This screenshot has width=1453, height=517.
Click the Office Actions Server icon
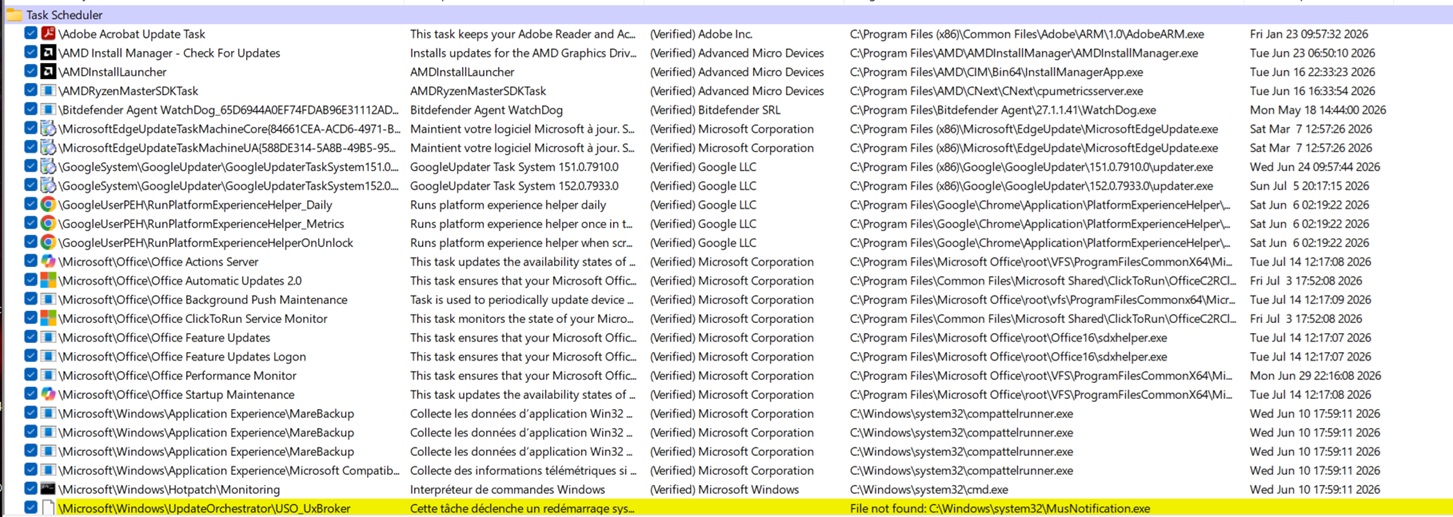47,262
